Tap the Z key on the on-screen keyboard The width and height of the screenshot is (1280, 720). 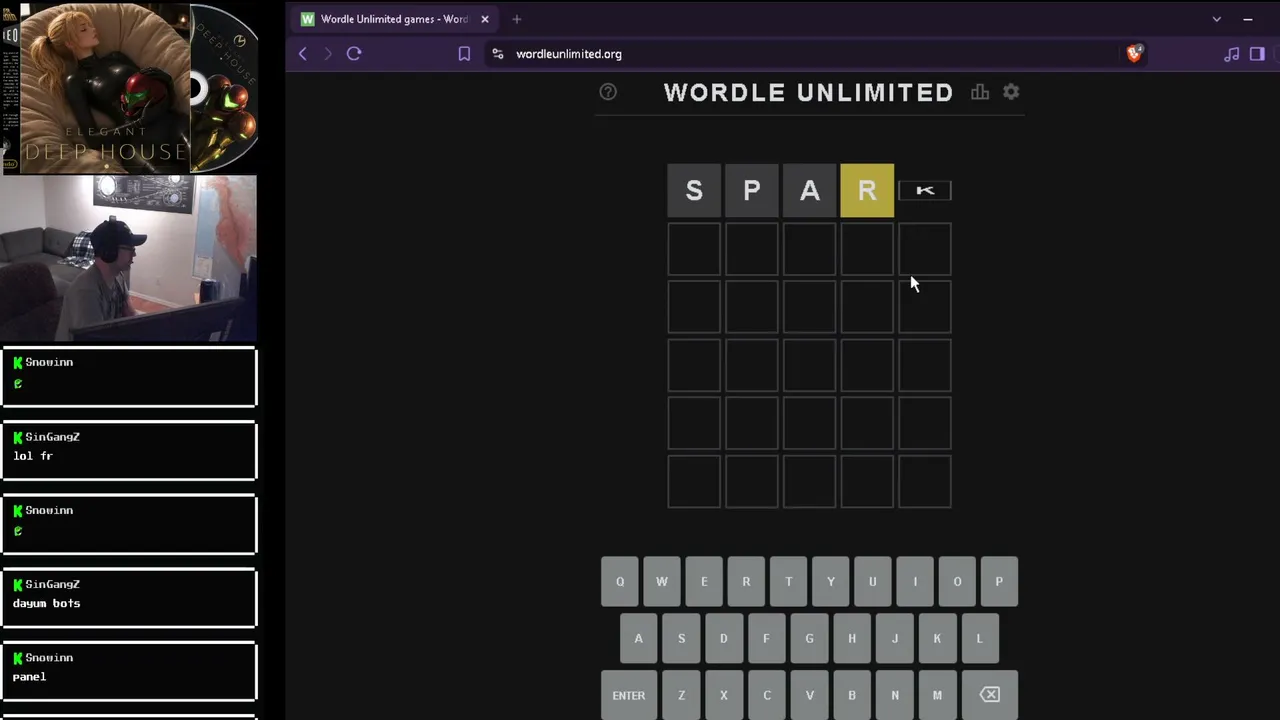(x=682, y=695)
